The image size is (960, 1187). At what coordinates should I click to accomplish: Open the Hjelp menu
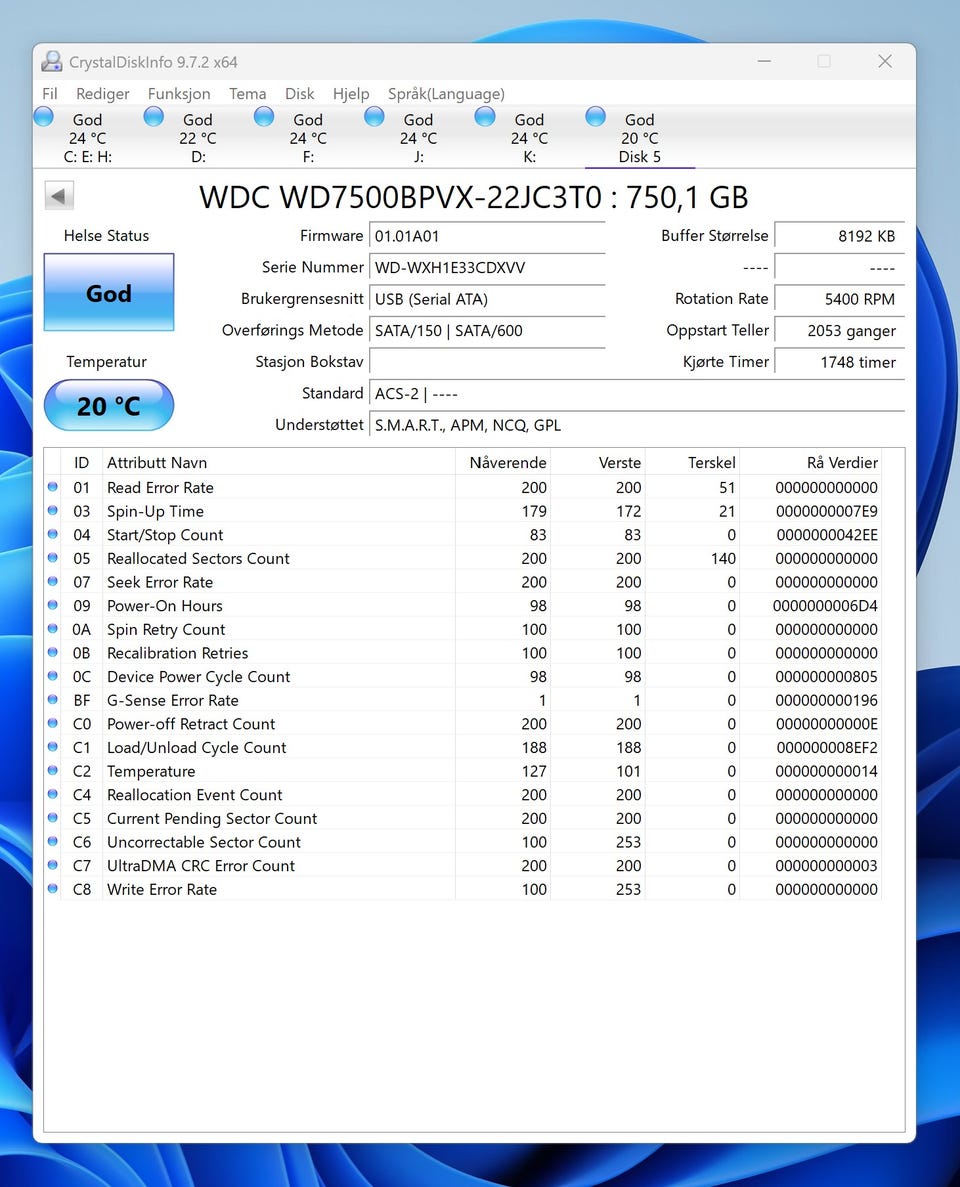(351, 93)
